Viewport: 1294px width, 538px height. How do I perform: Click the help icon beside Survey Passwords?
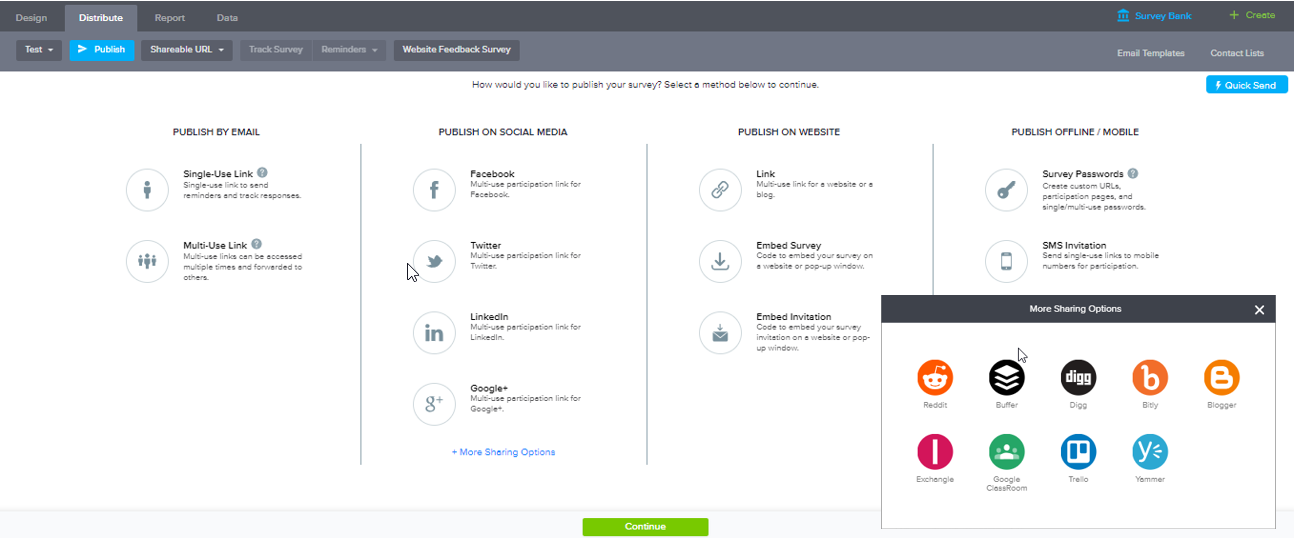point(1133,173)
